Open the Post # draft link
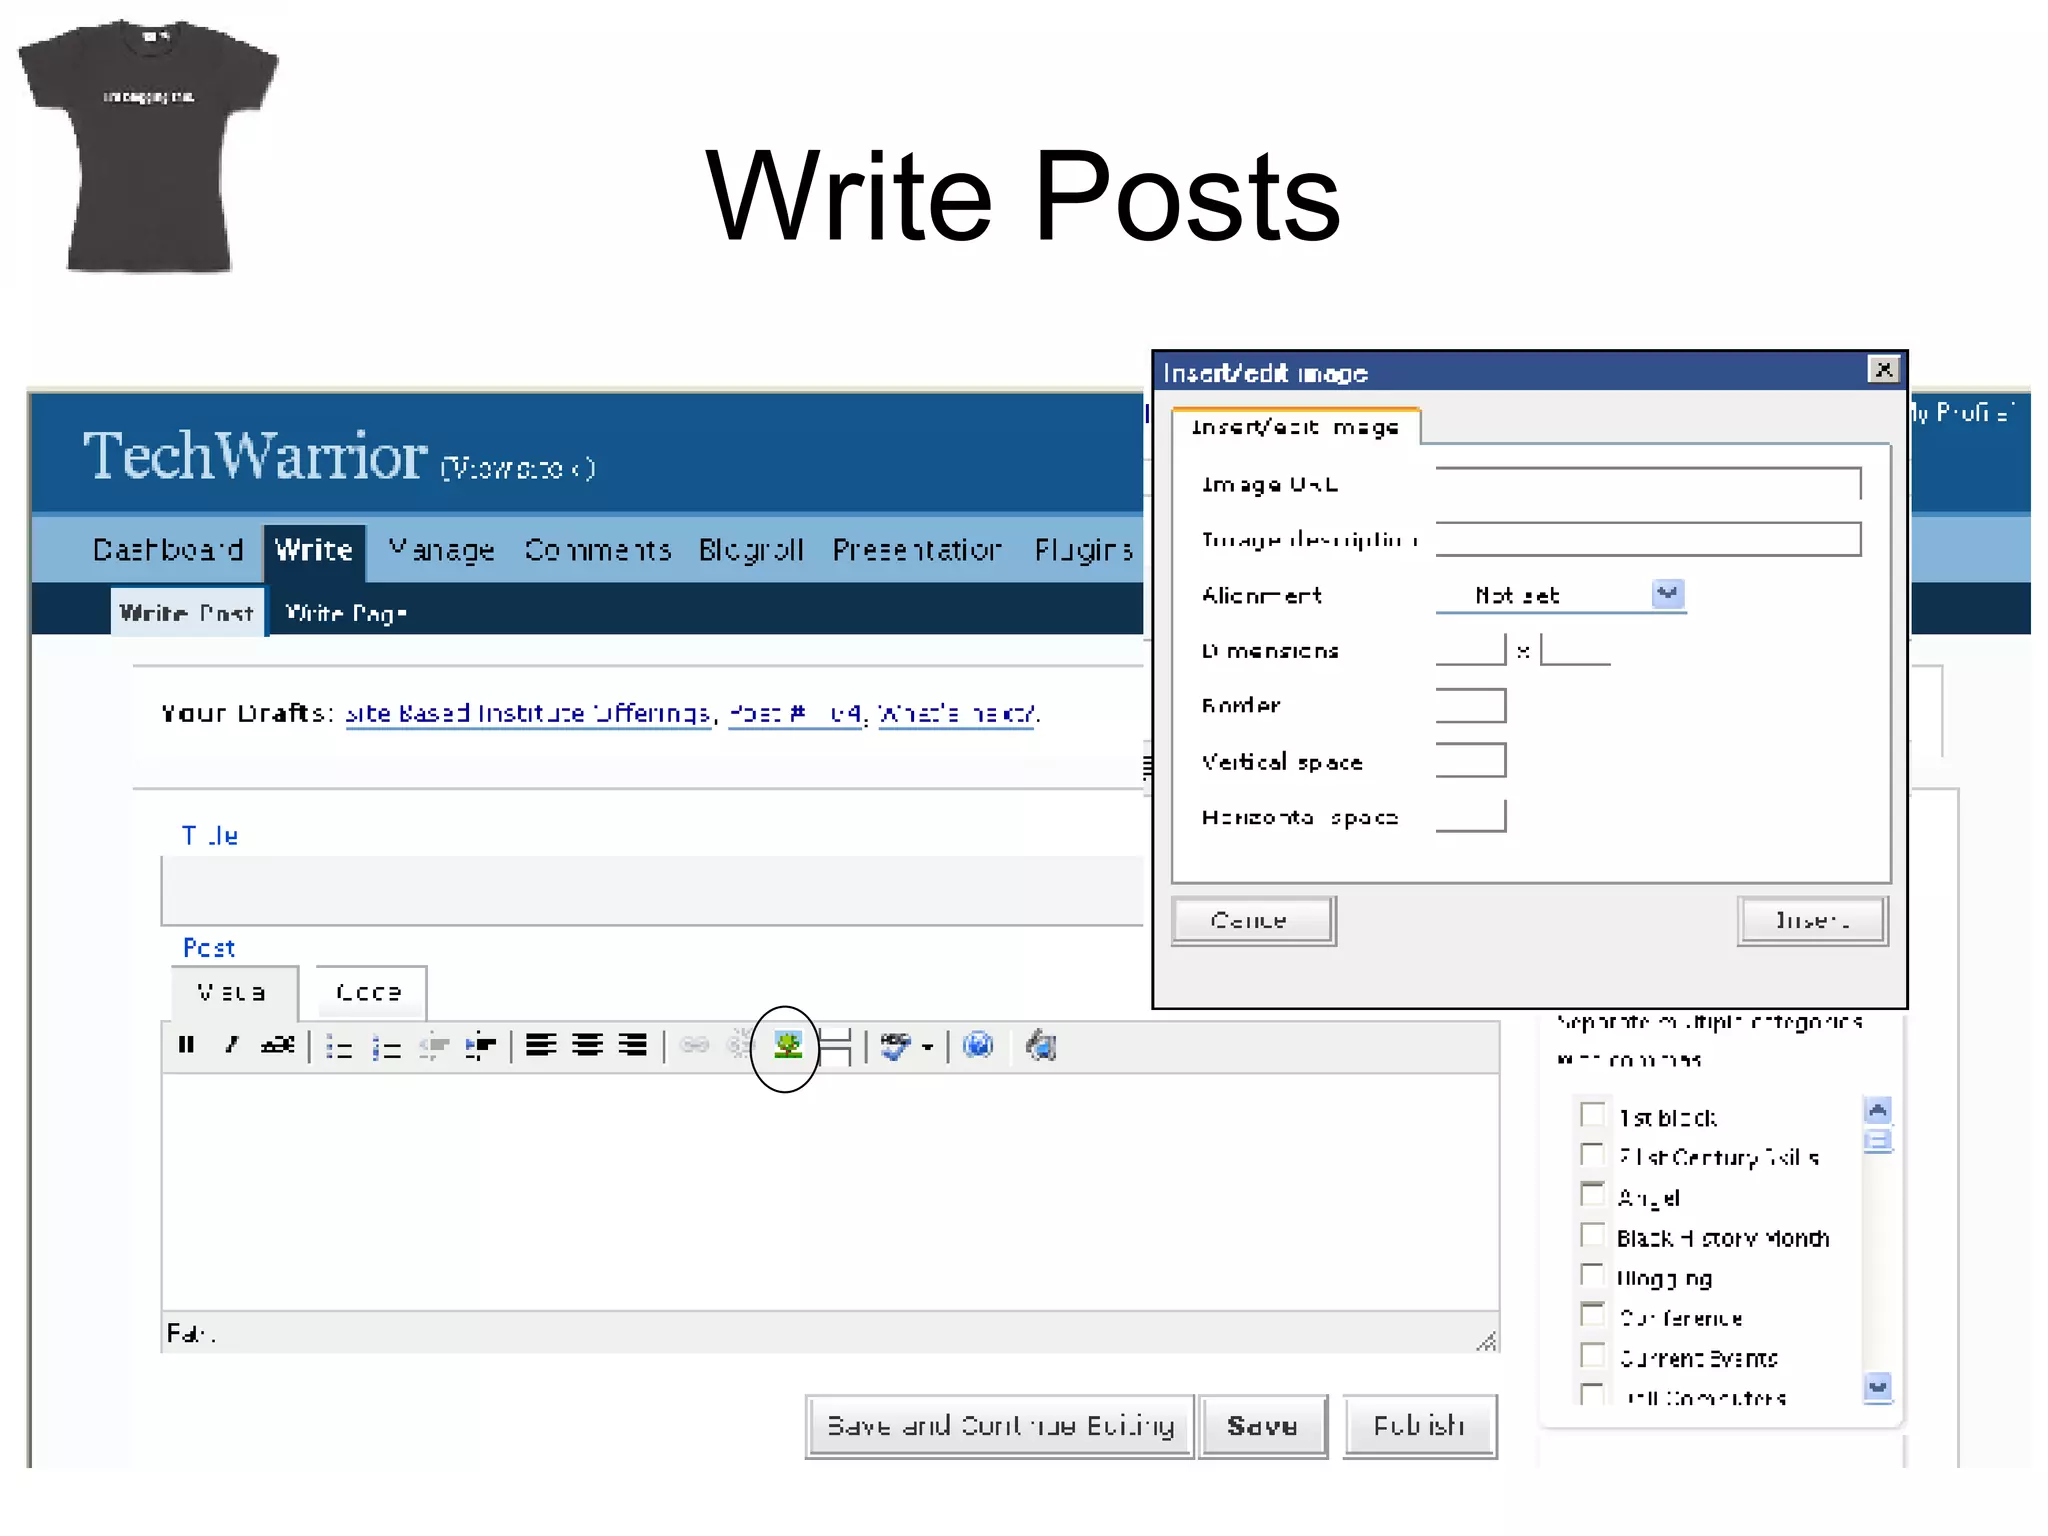2048x1536 pixels. [795, 714]
